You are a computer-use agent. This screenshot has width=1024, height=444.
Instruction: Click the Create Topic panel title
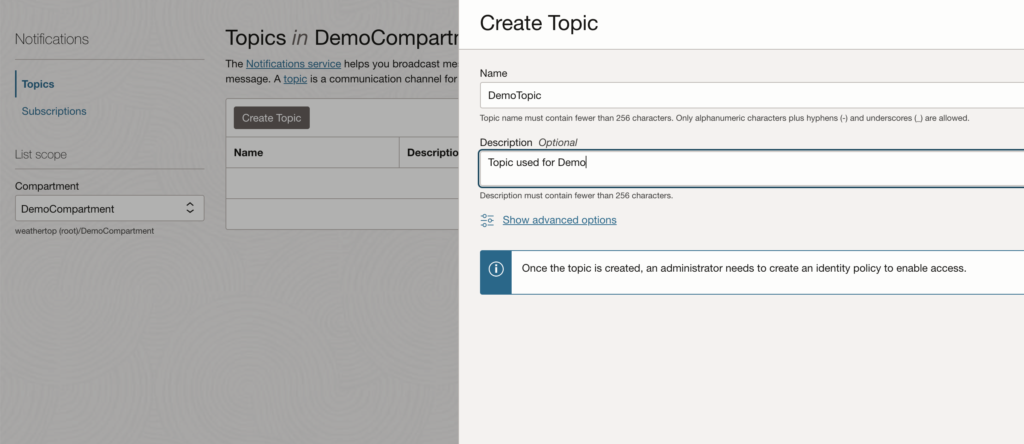(x=539, y=24)
